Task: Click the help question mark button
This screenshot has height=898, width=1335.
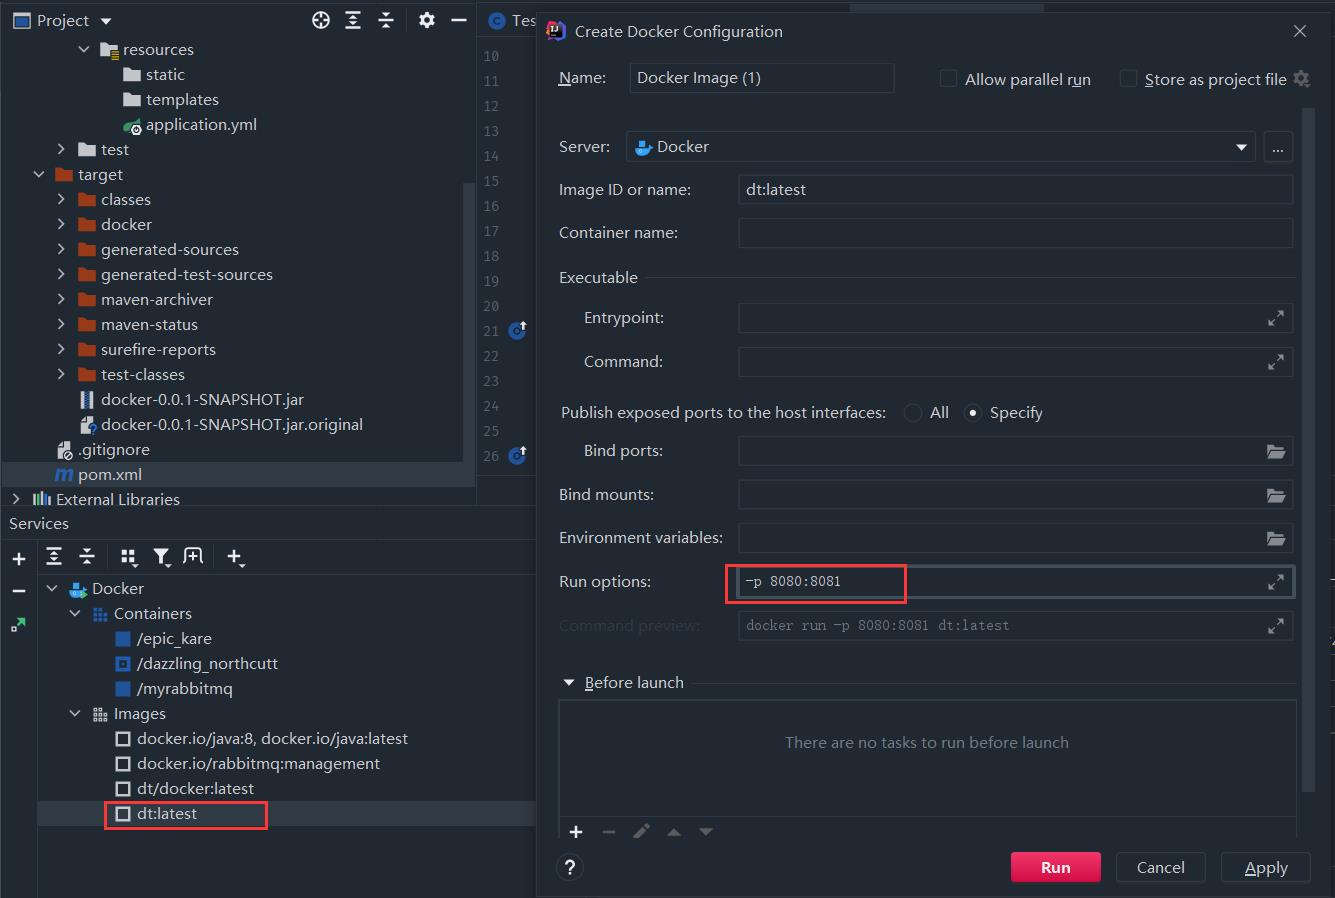Action: (x=570, y=867)
